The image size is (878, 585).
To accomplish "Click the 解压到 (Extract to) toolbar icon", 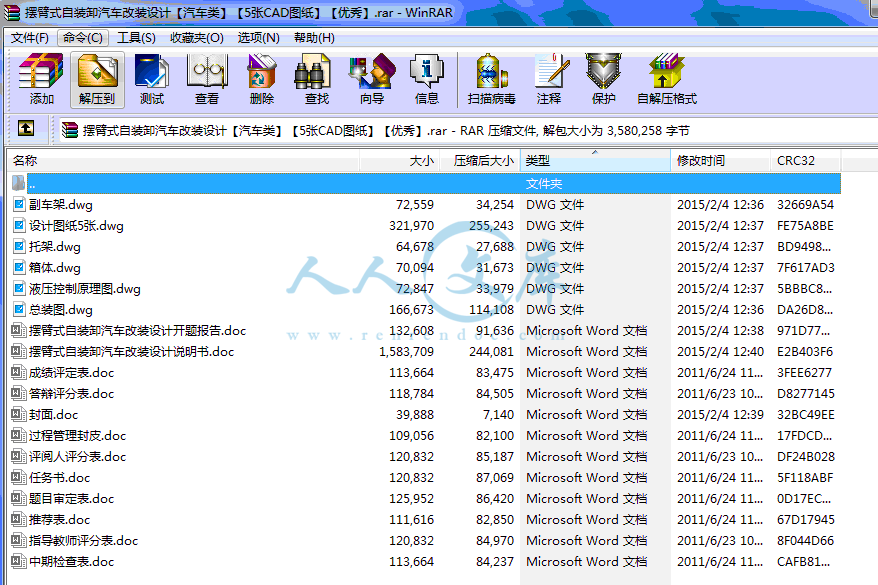I will click(x=97, y=79).
